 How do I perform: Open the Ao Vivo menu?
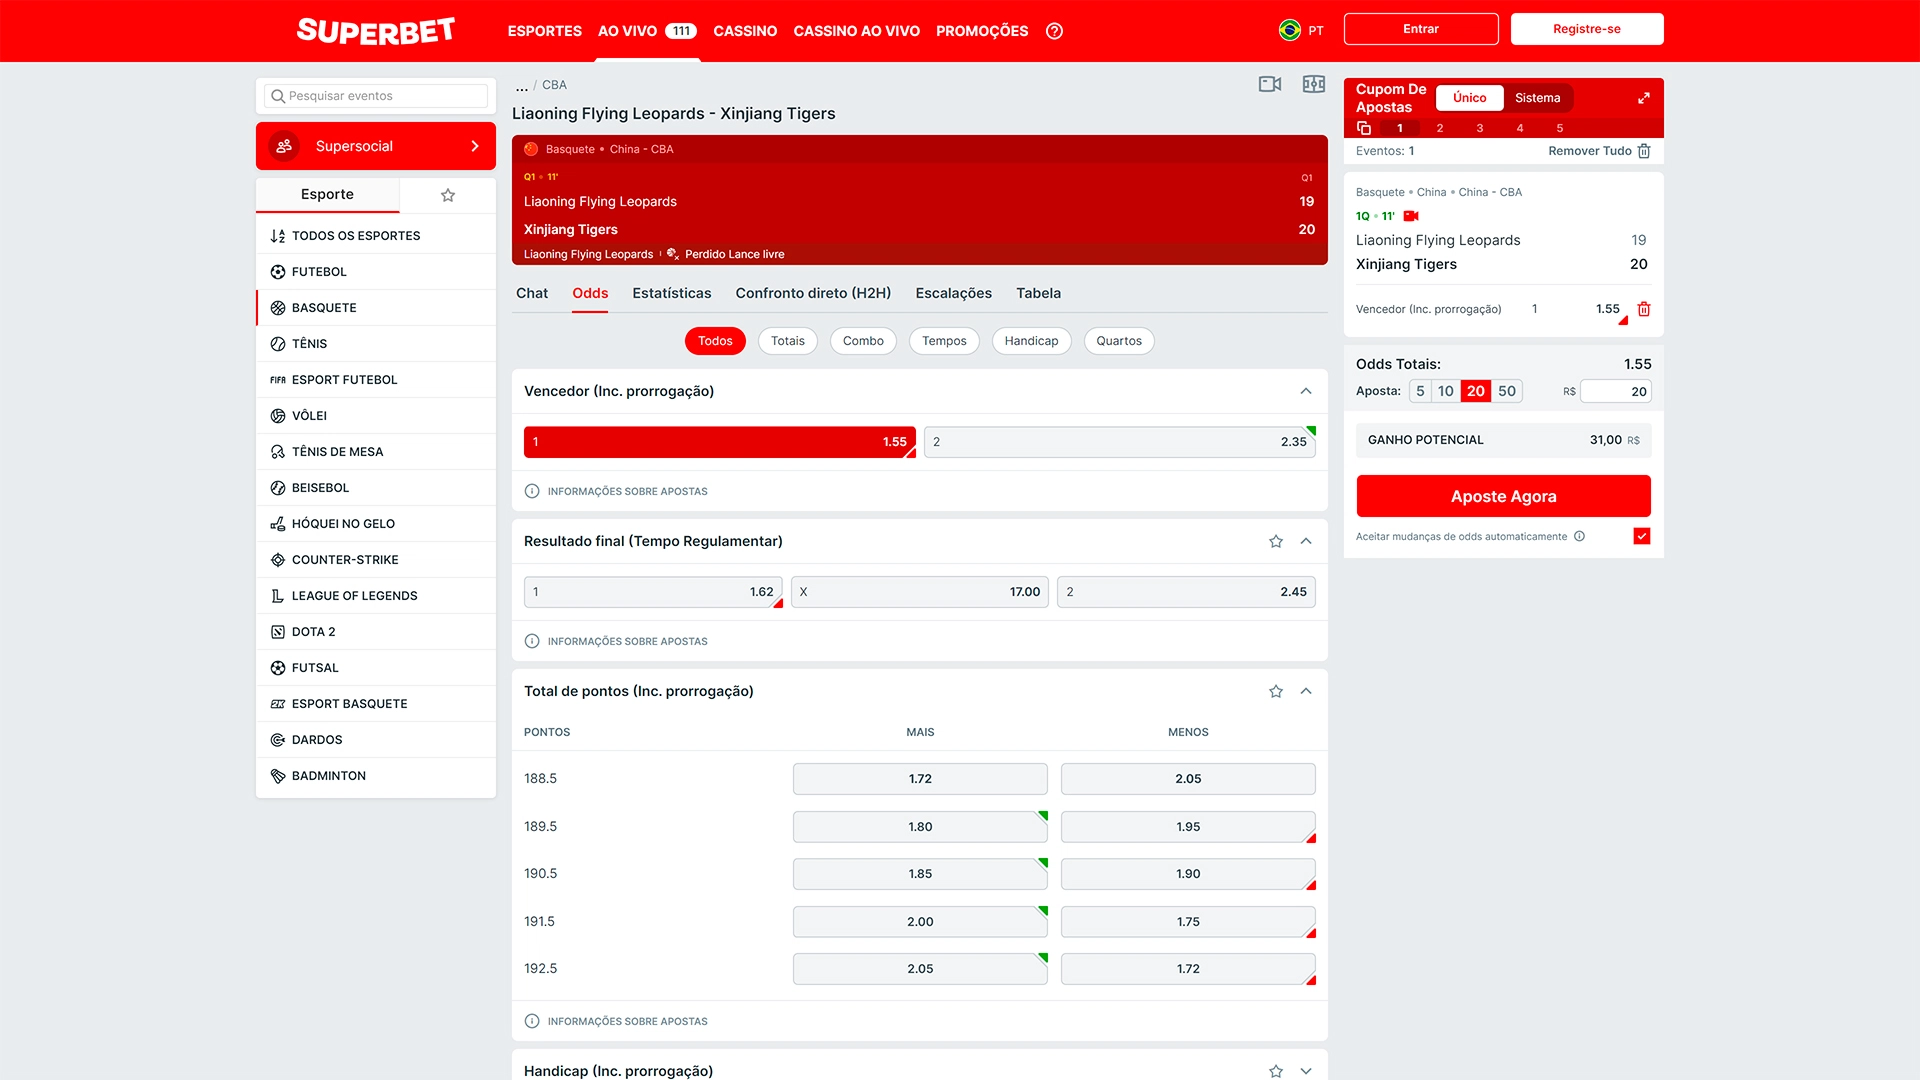647,31
